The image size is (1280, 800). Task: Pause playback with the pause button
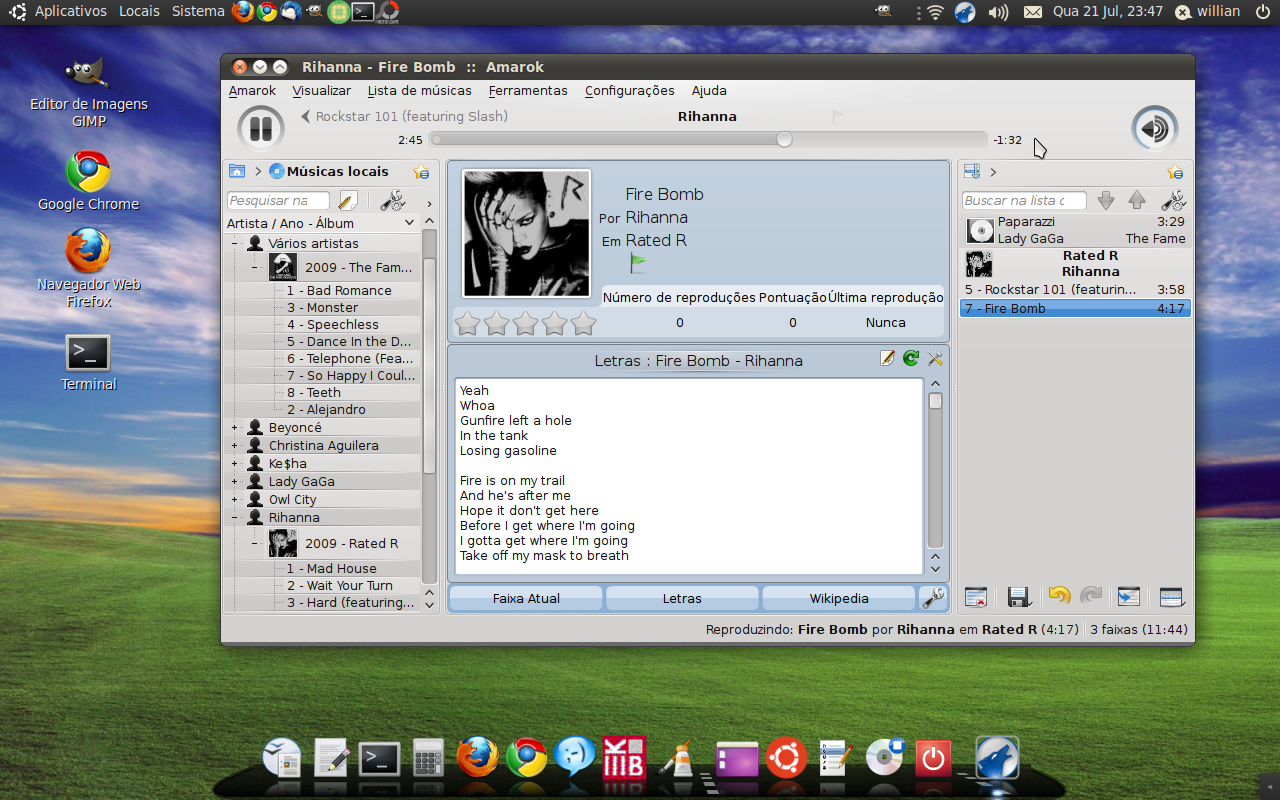[261, 128]
